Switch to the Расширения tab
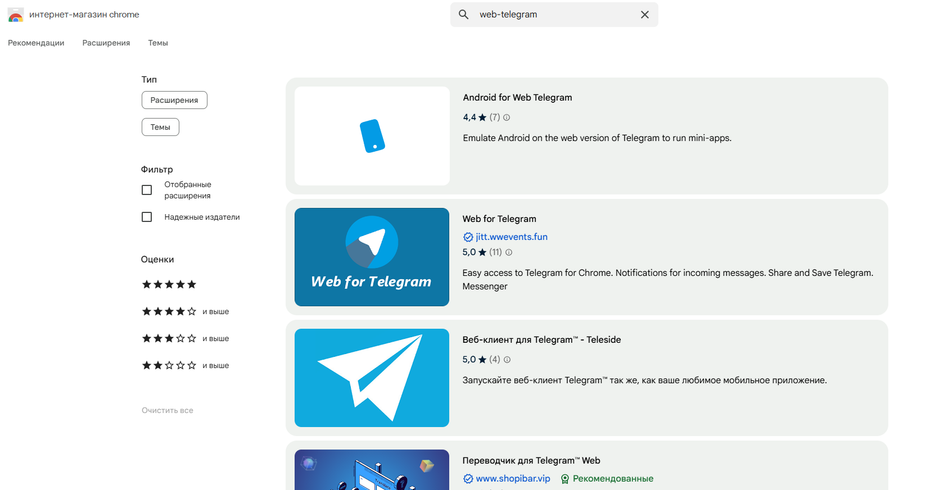This screenshot has height=490, width=944. pyautogui.click(x=106, y=43)
